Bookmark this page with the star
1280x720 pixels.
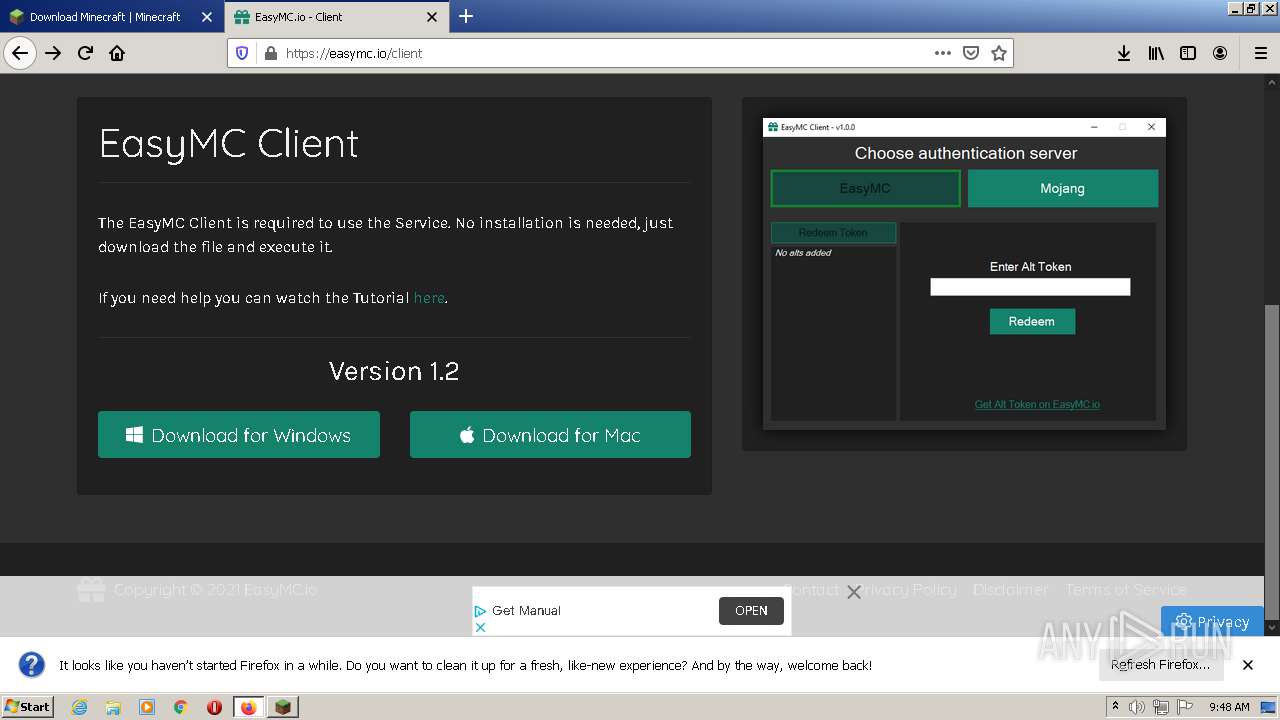pyautogui.click(x=998, y=53)
